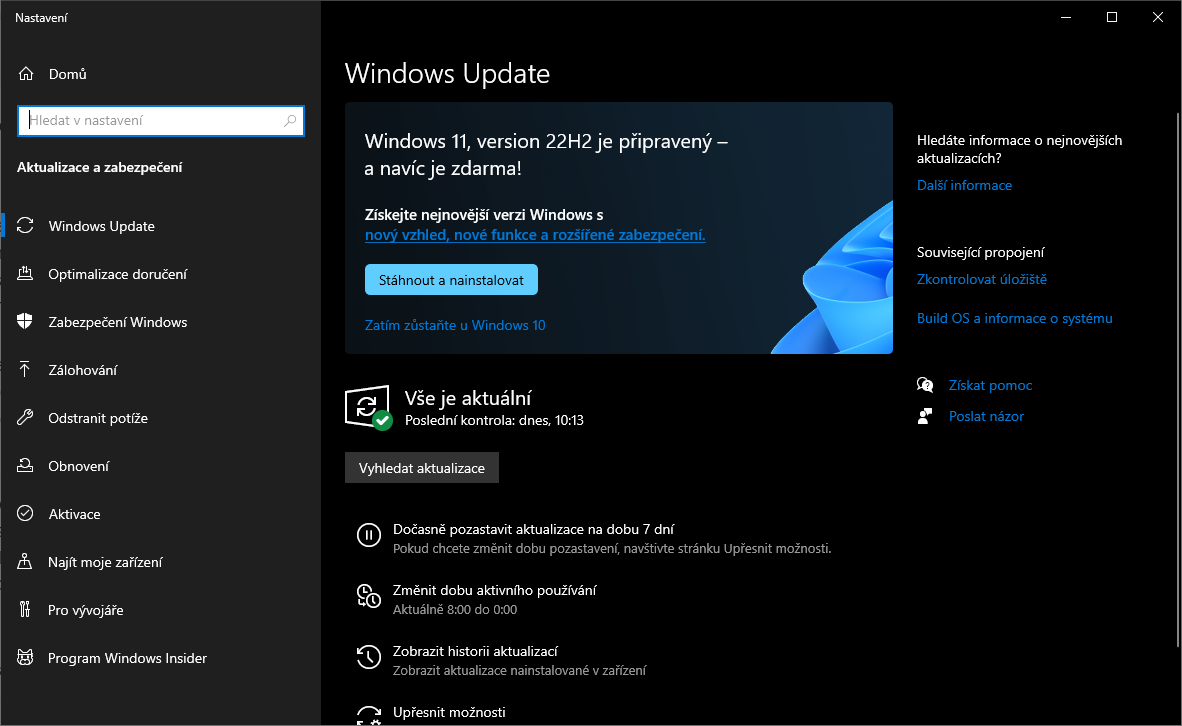Viewport: 1182px width, 726px height.
Task: Minimize the Nastavení window
Action: pyautogui.click(x=1066, y=17)
